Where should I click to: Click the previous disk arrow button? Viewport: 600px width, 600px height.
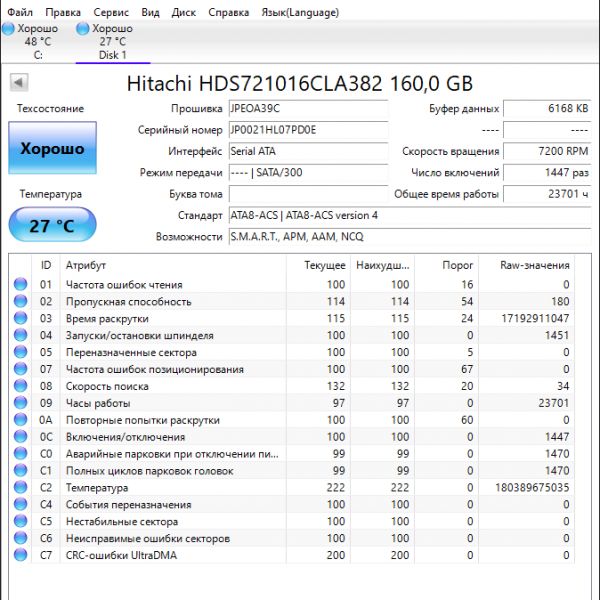[x=19, y=82]
